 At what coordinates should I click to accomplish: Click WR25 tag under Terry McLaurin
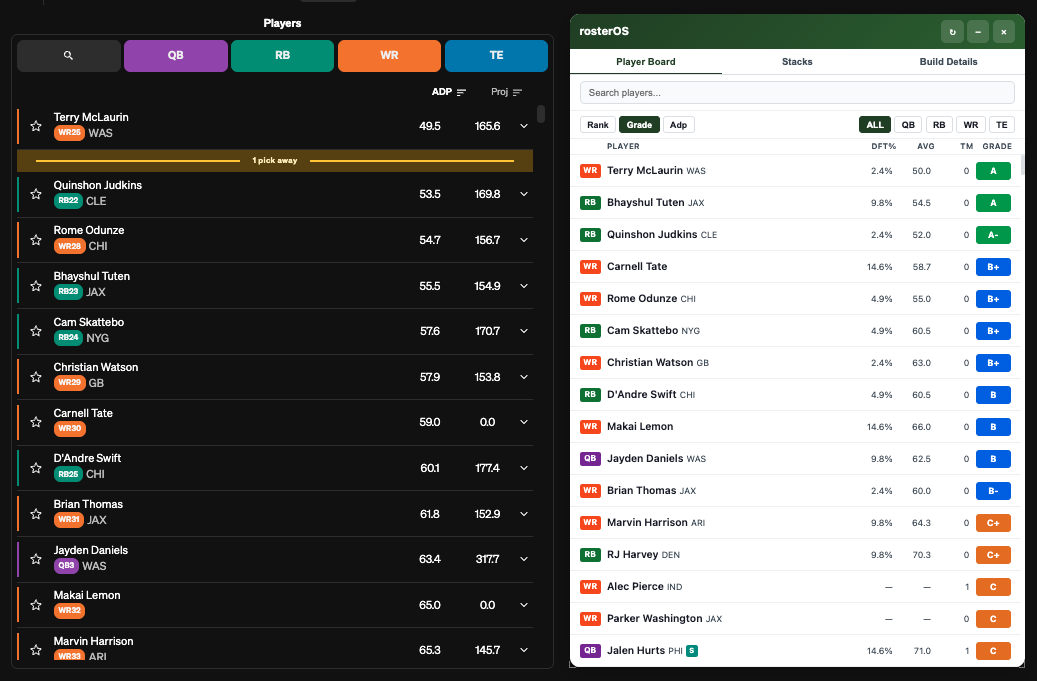[69, 132]
